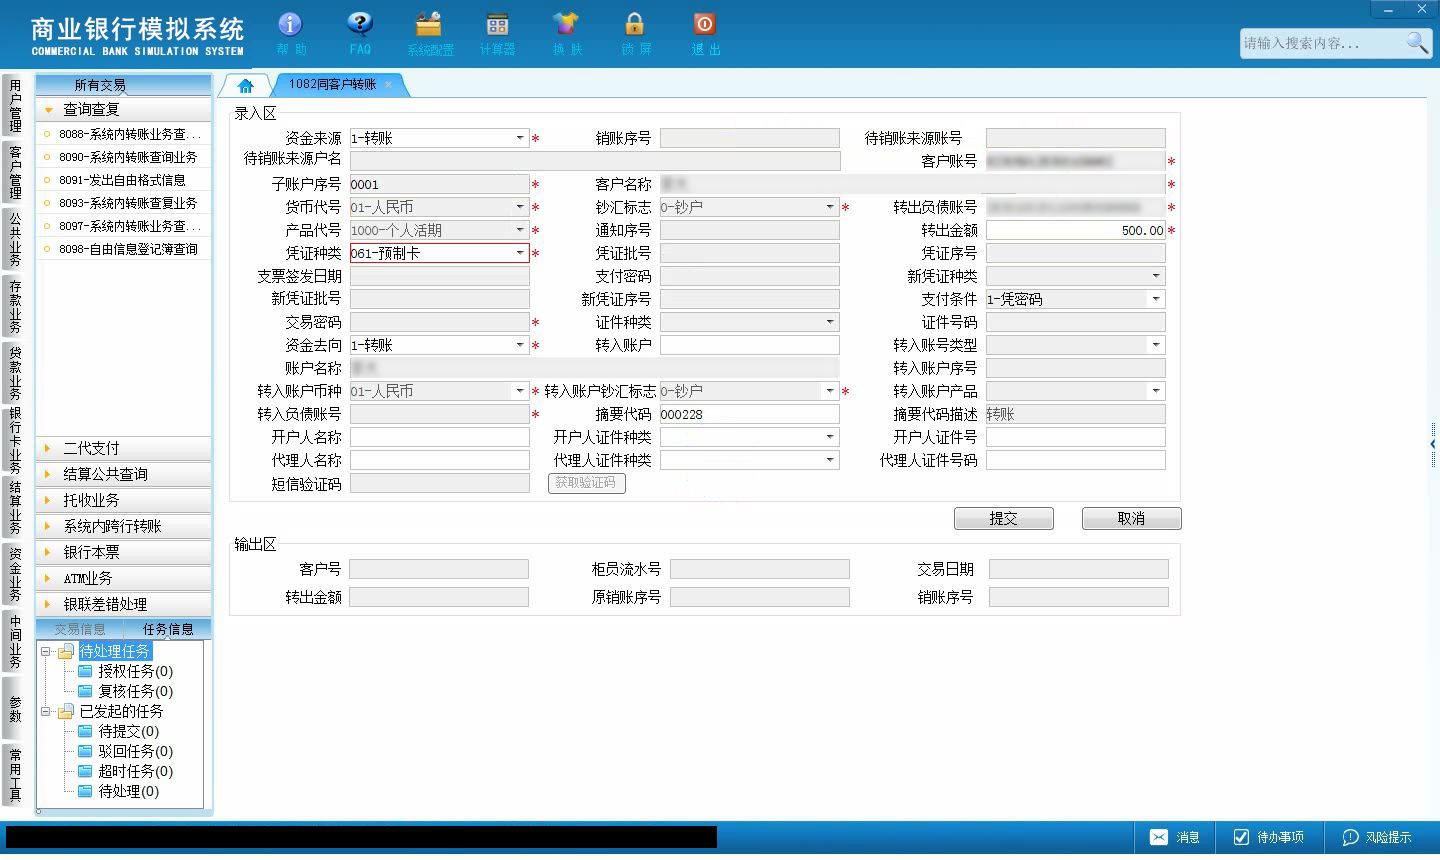Open the 资金来源 dropdown
1440x860 pixels.
pos(520,138)
